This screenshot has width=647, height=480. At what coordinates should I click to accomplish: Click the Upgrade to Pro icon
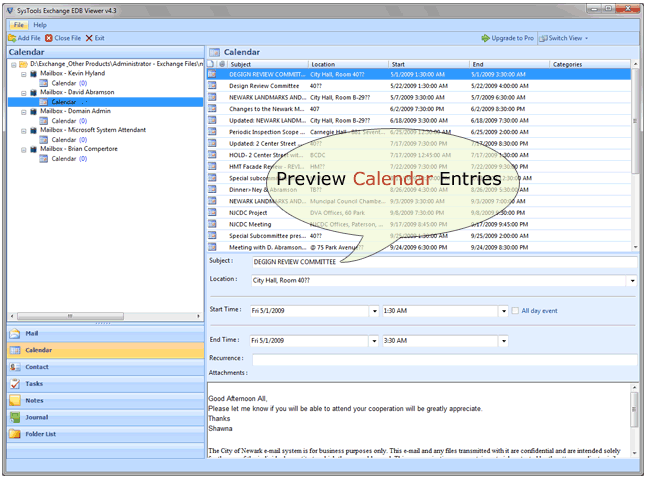(x=485, y=38)
